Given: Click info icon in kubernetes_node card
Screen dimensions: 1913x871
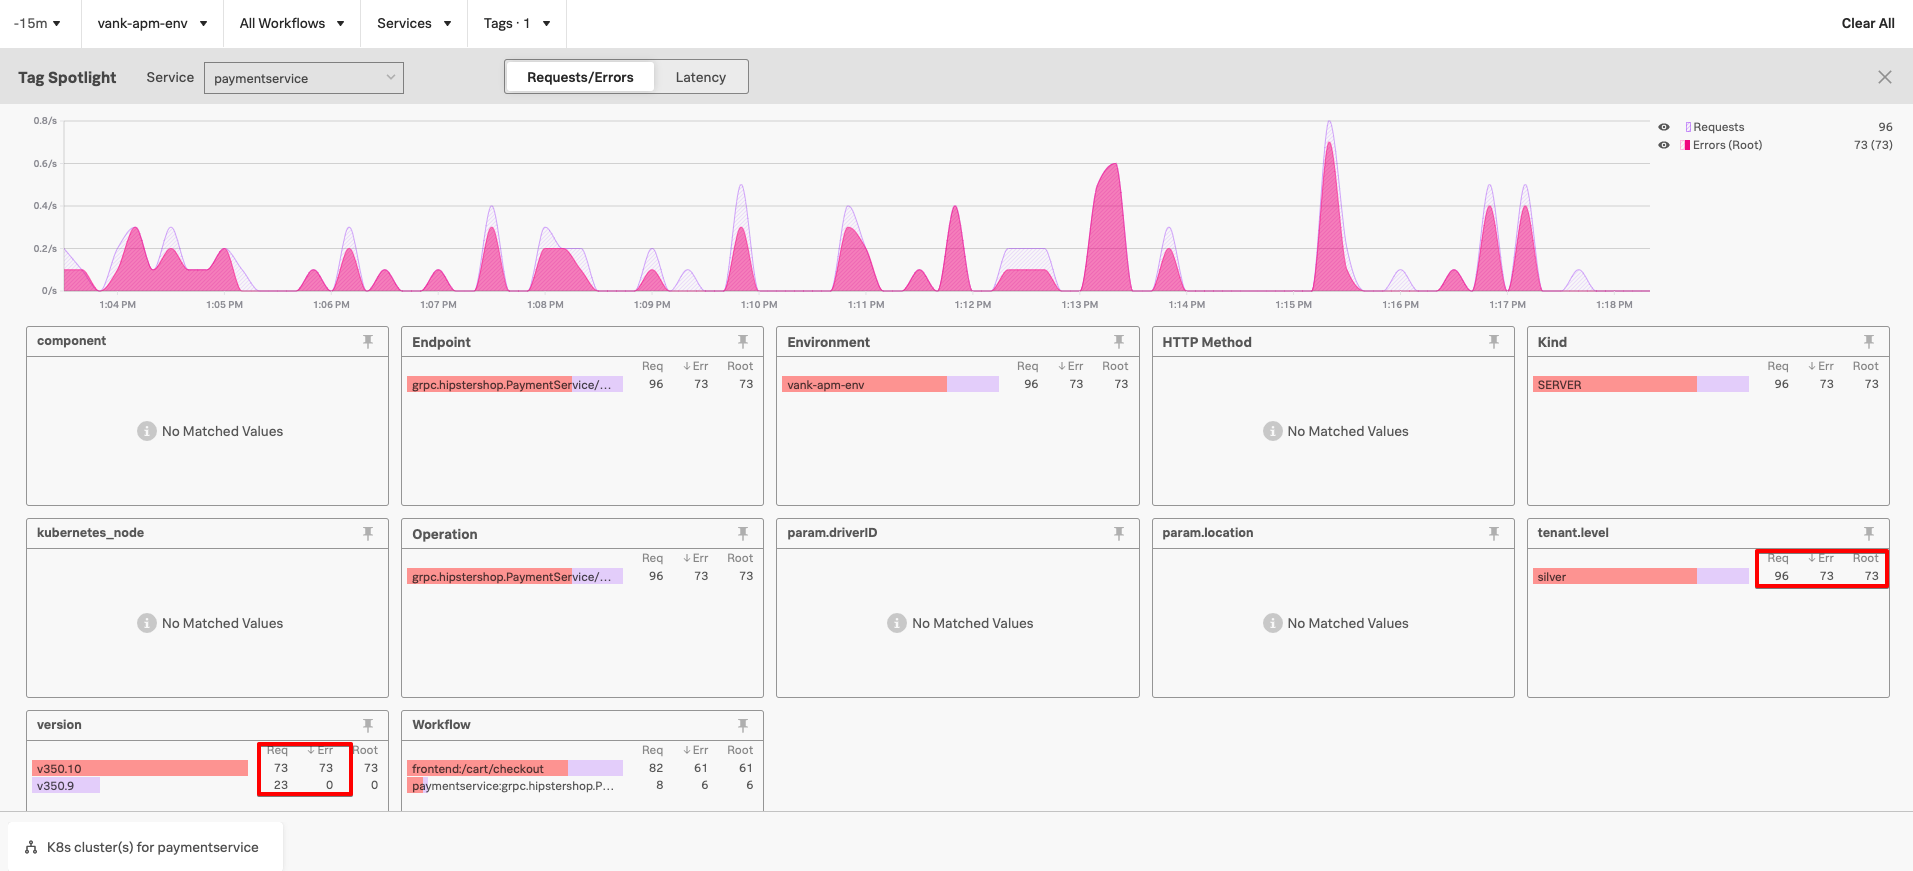Looking at the screenshot, I should 147,623.
